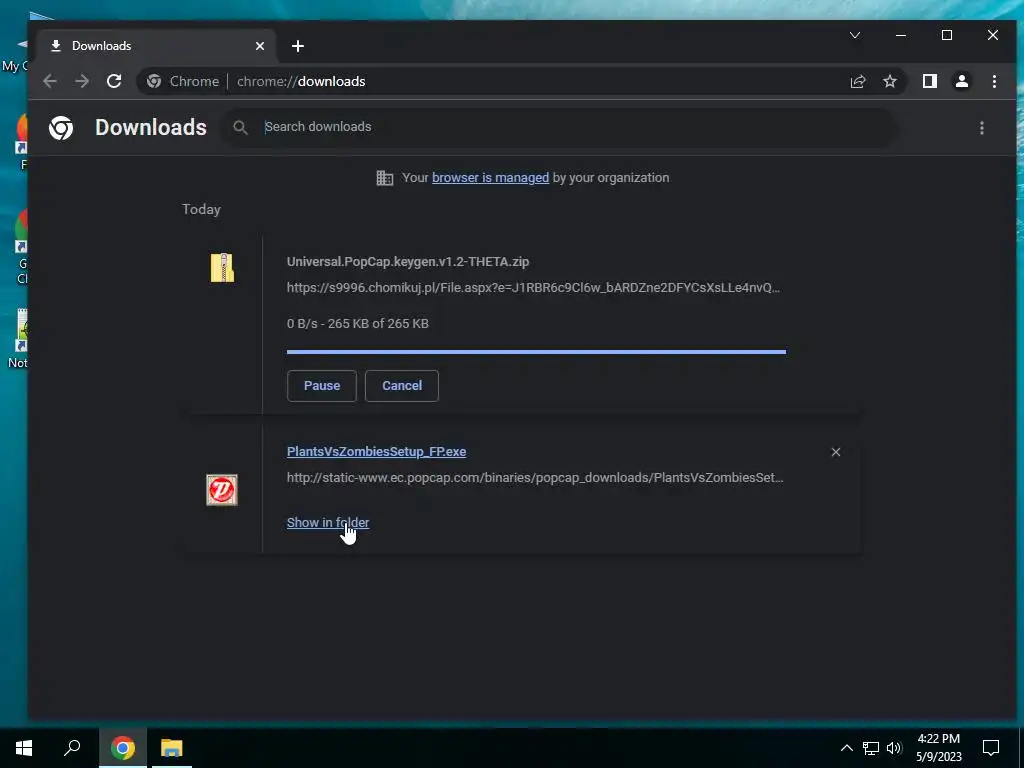
Task: Focus the chrome://downloads address bar
Action: pos(301,82)
